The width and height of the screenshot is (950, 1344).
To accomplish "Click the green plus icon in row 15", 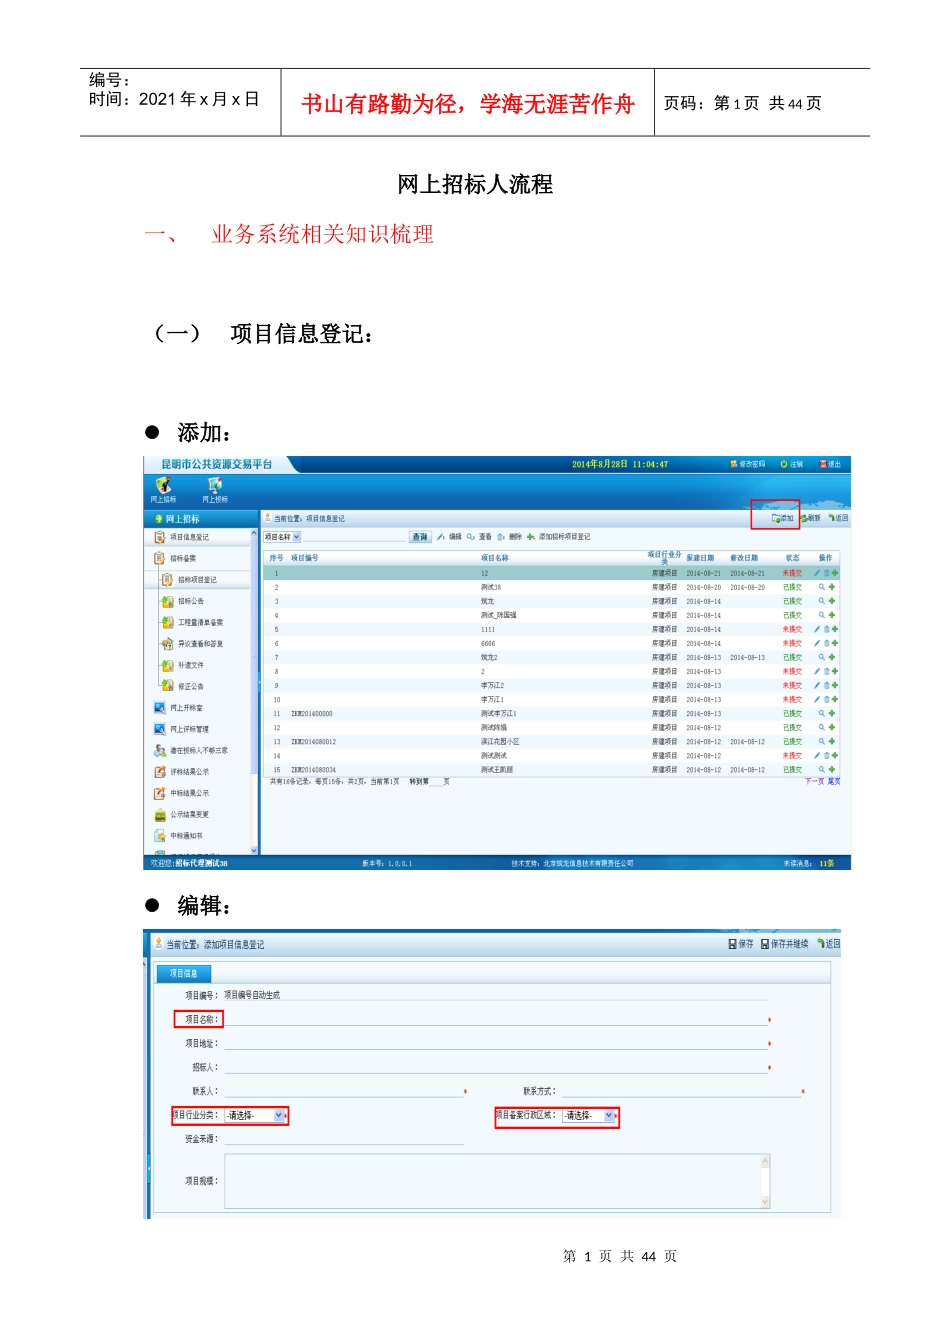I will [x=831, y=769].
